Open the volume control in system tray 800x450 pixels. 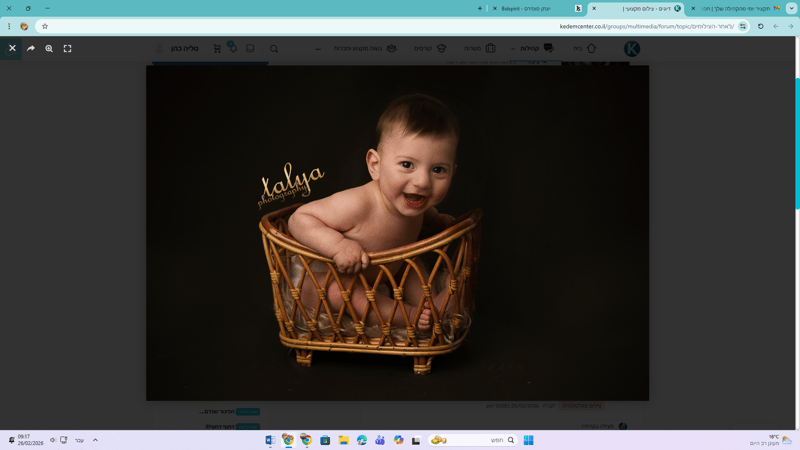[53, 440]
